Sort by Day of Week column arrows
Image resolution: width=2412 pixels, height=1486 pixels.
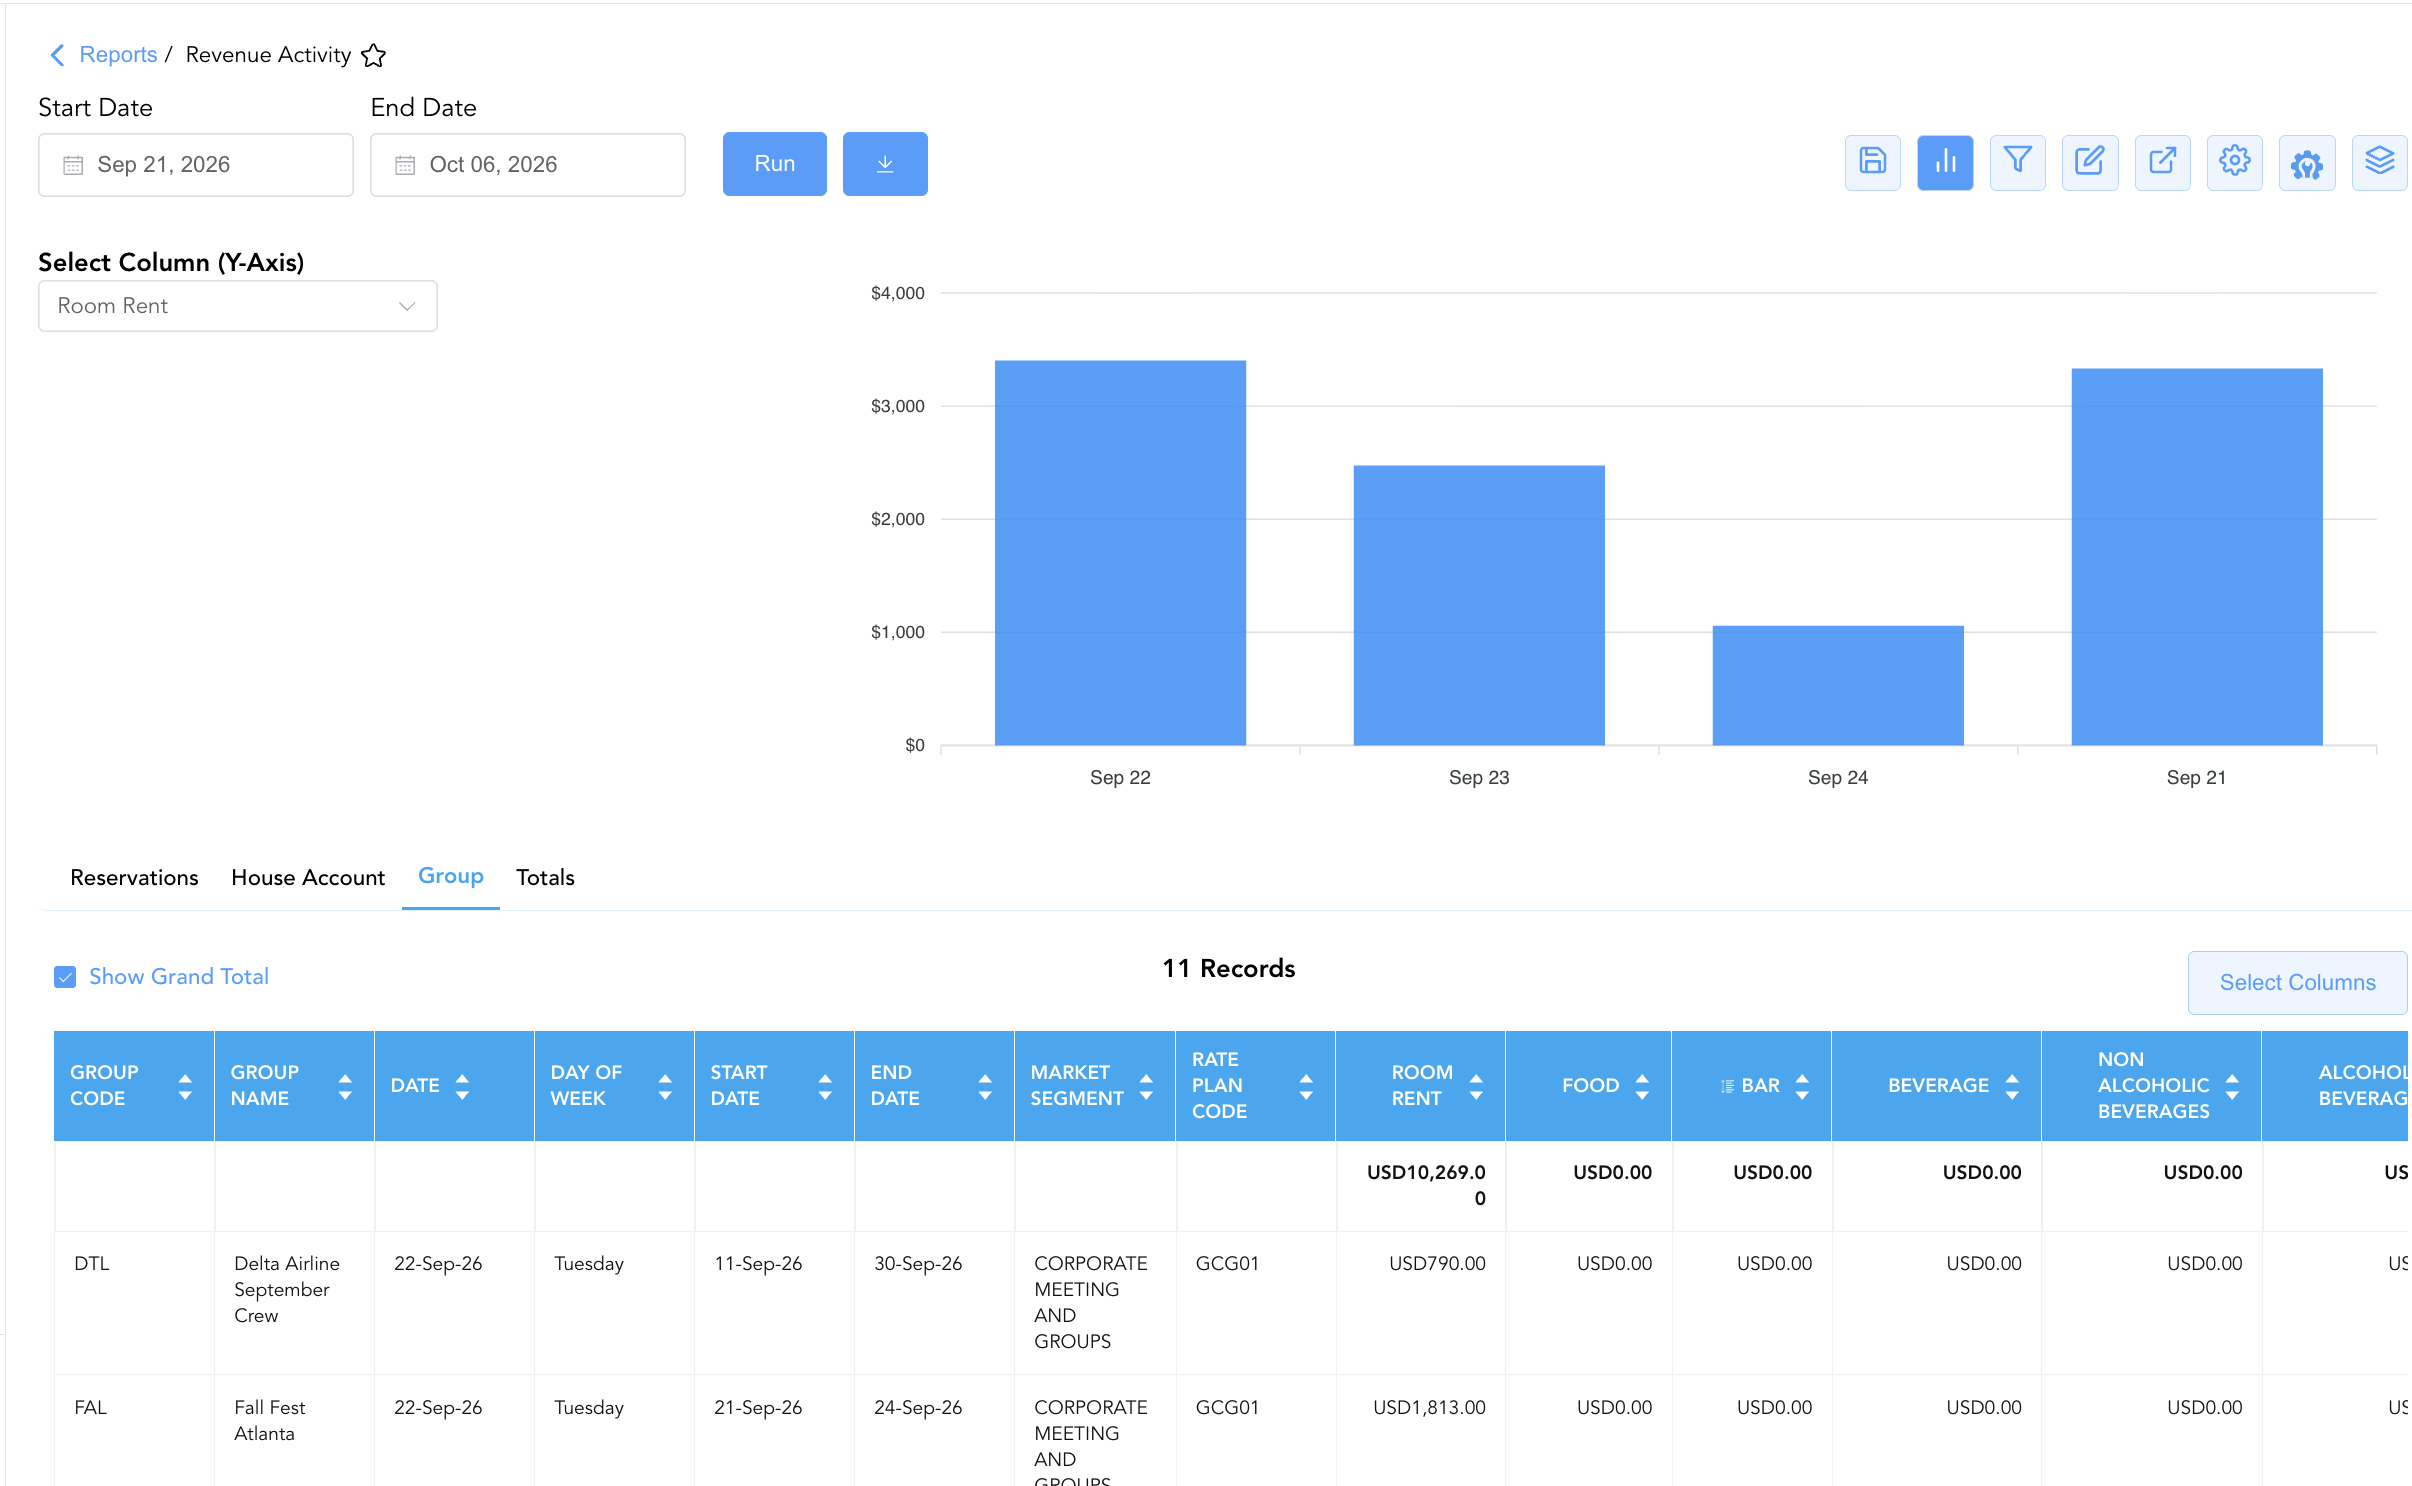[x=665, y=1086]
